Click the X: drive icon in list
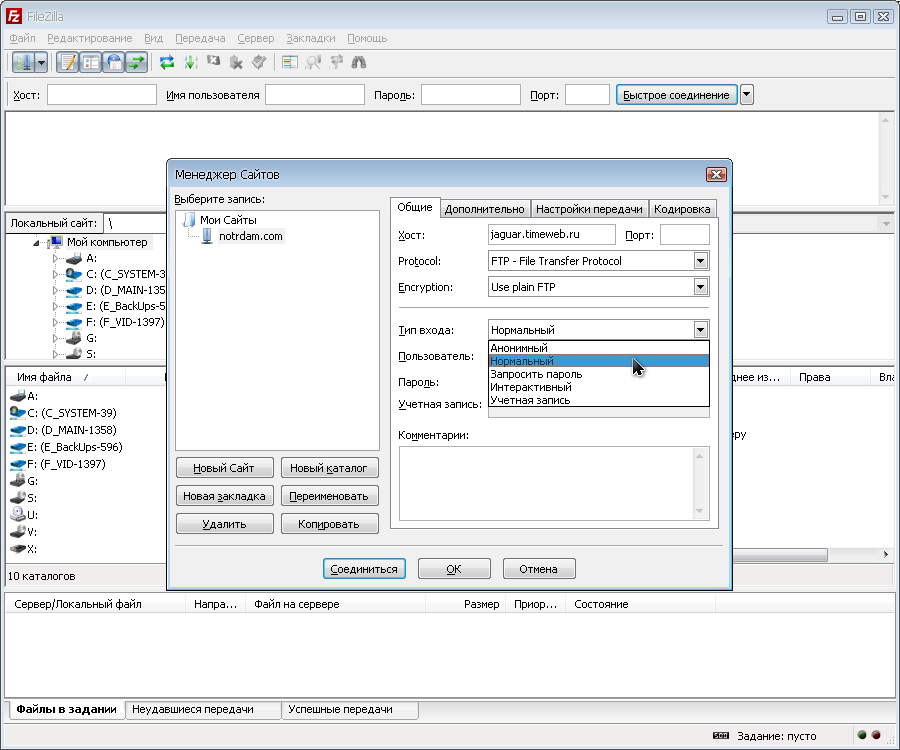Viewport: 900px width, 750px height. point(18,549)
